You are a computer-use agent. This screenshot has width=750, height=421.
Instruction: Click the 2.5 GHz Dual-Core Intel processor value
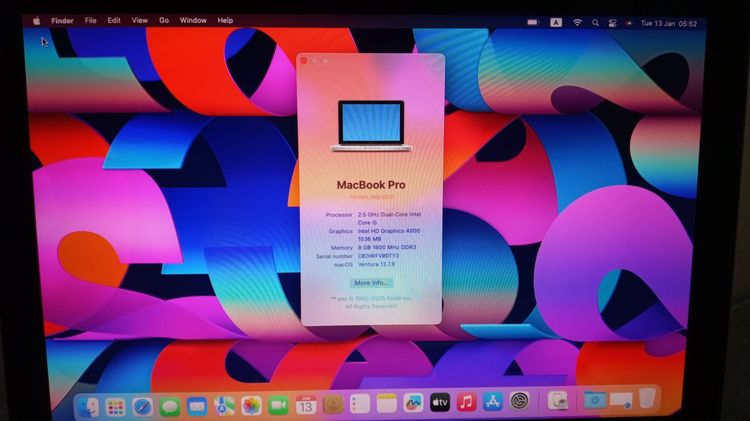pos(389,219)
